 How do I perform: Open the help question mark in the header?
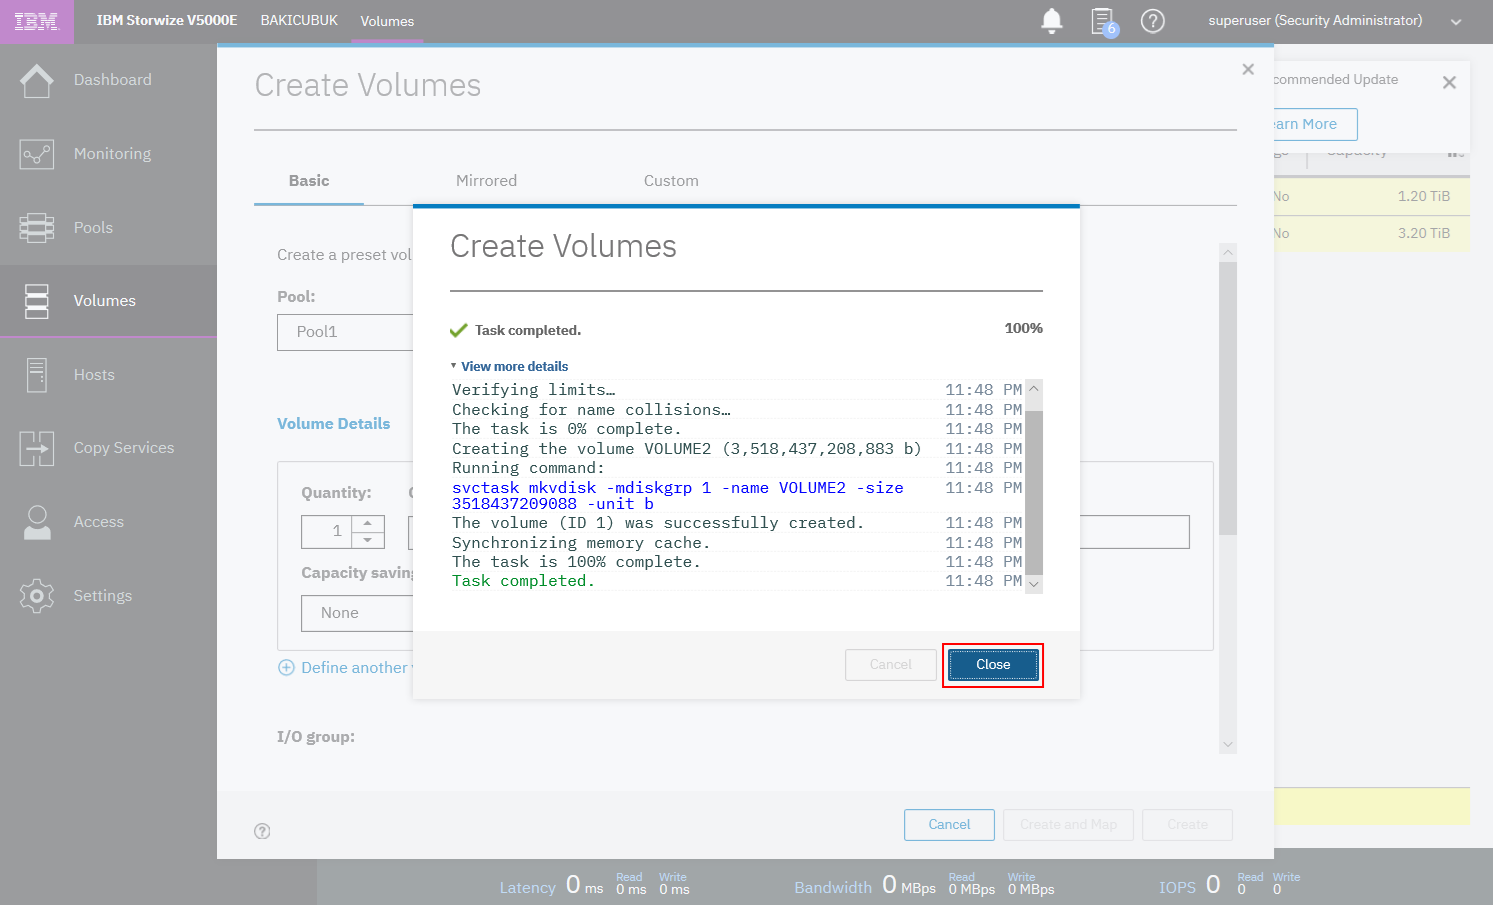[x=1153, y=21]
